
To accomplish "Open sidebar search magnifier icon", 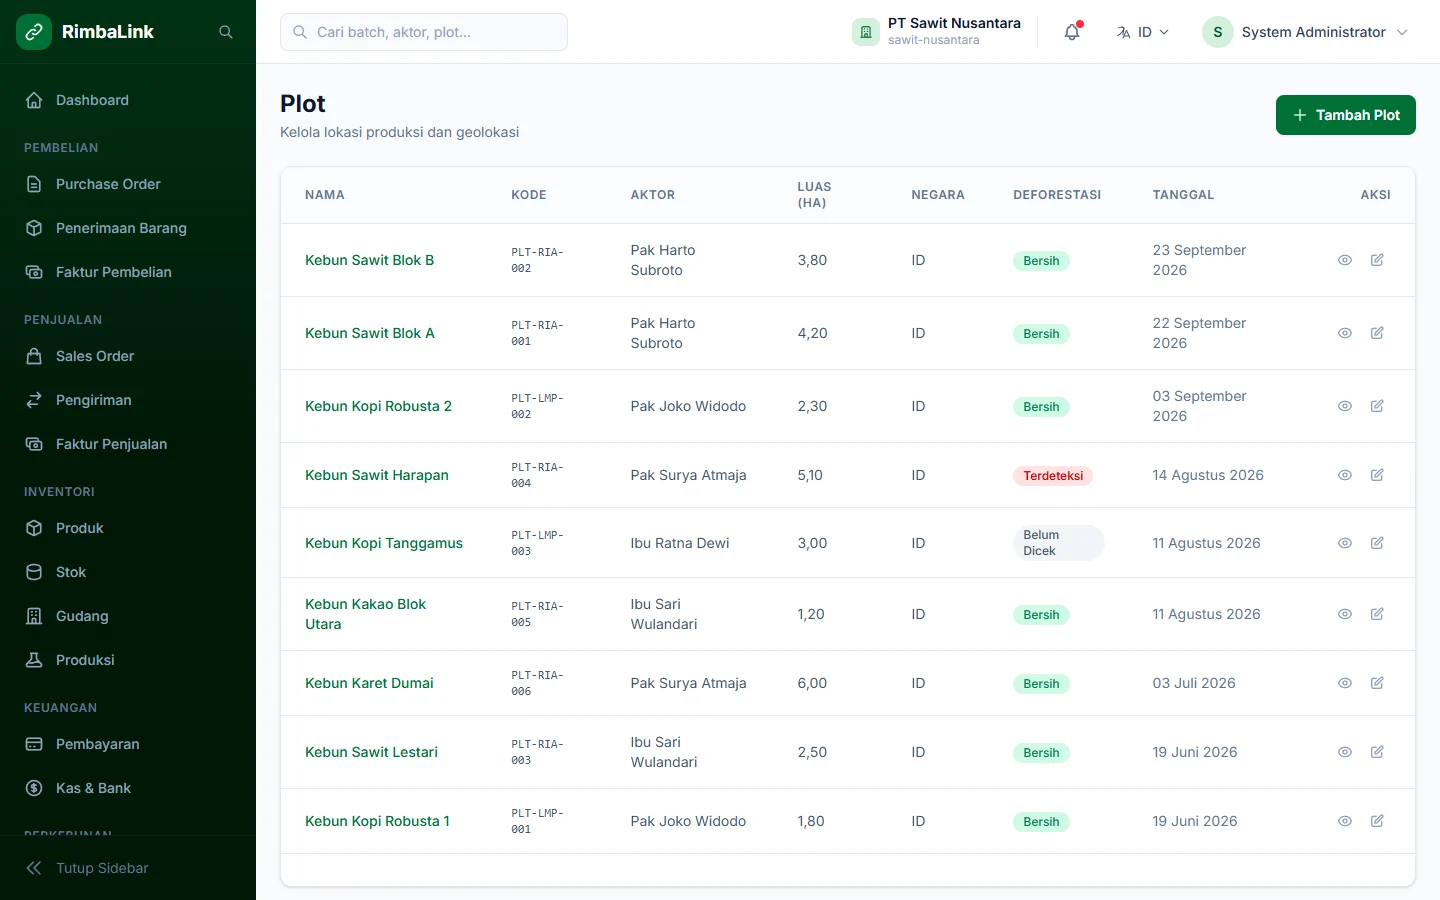I will tap(226, 32).
